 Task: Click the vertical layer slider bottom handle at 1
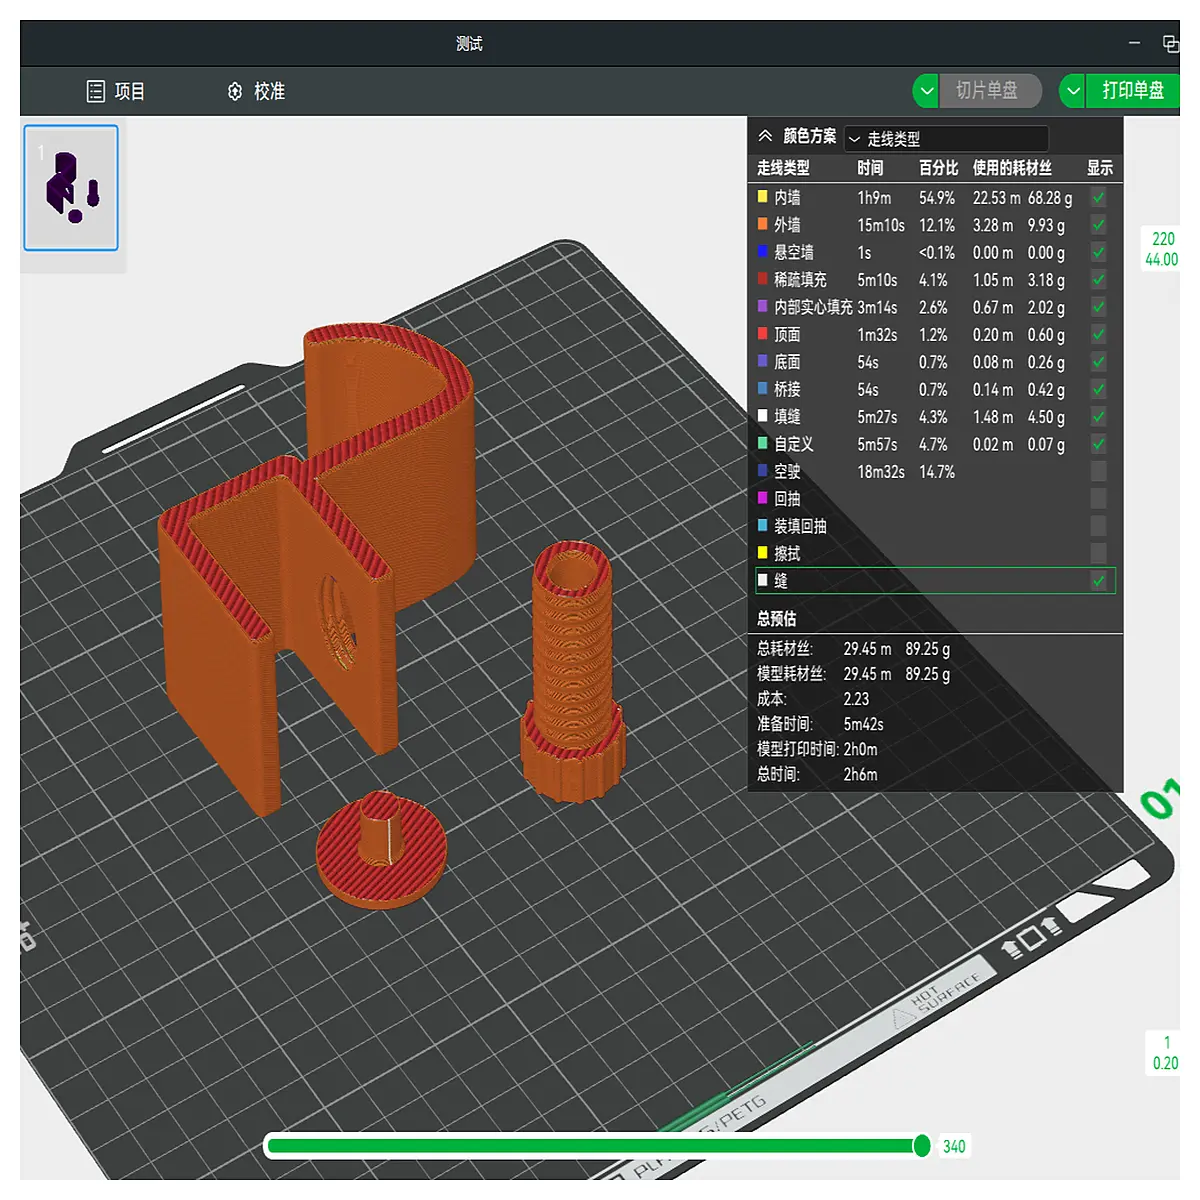pyautogui.click(x=1164, y=1053)
